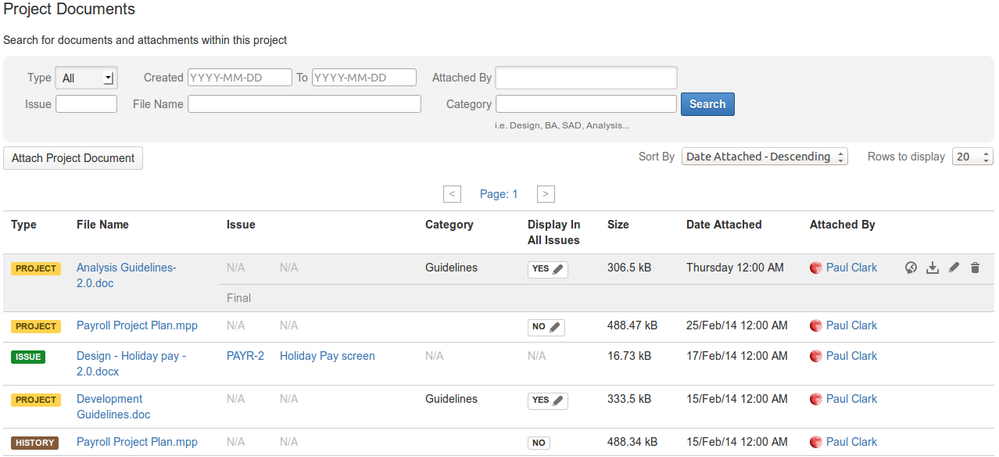Click the ISSUE type badge
999x457 pixels.
click(x=28, y=357)
